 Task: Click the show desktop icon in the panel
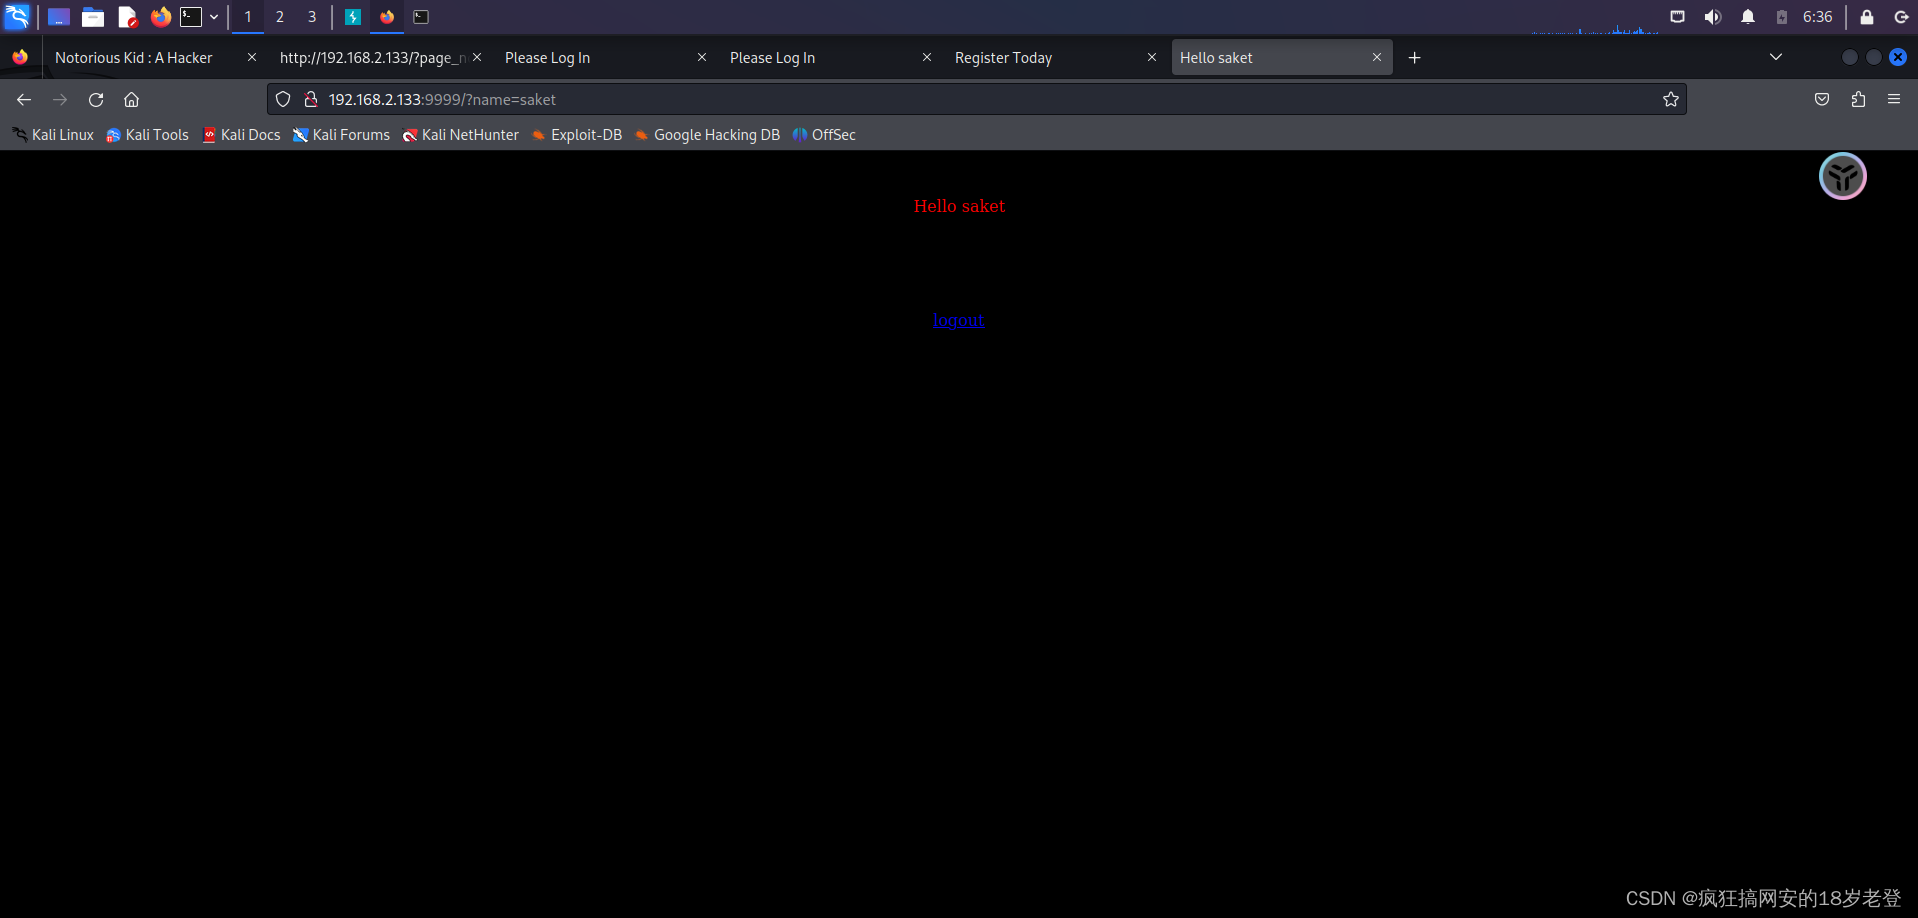pos(59,17)
